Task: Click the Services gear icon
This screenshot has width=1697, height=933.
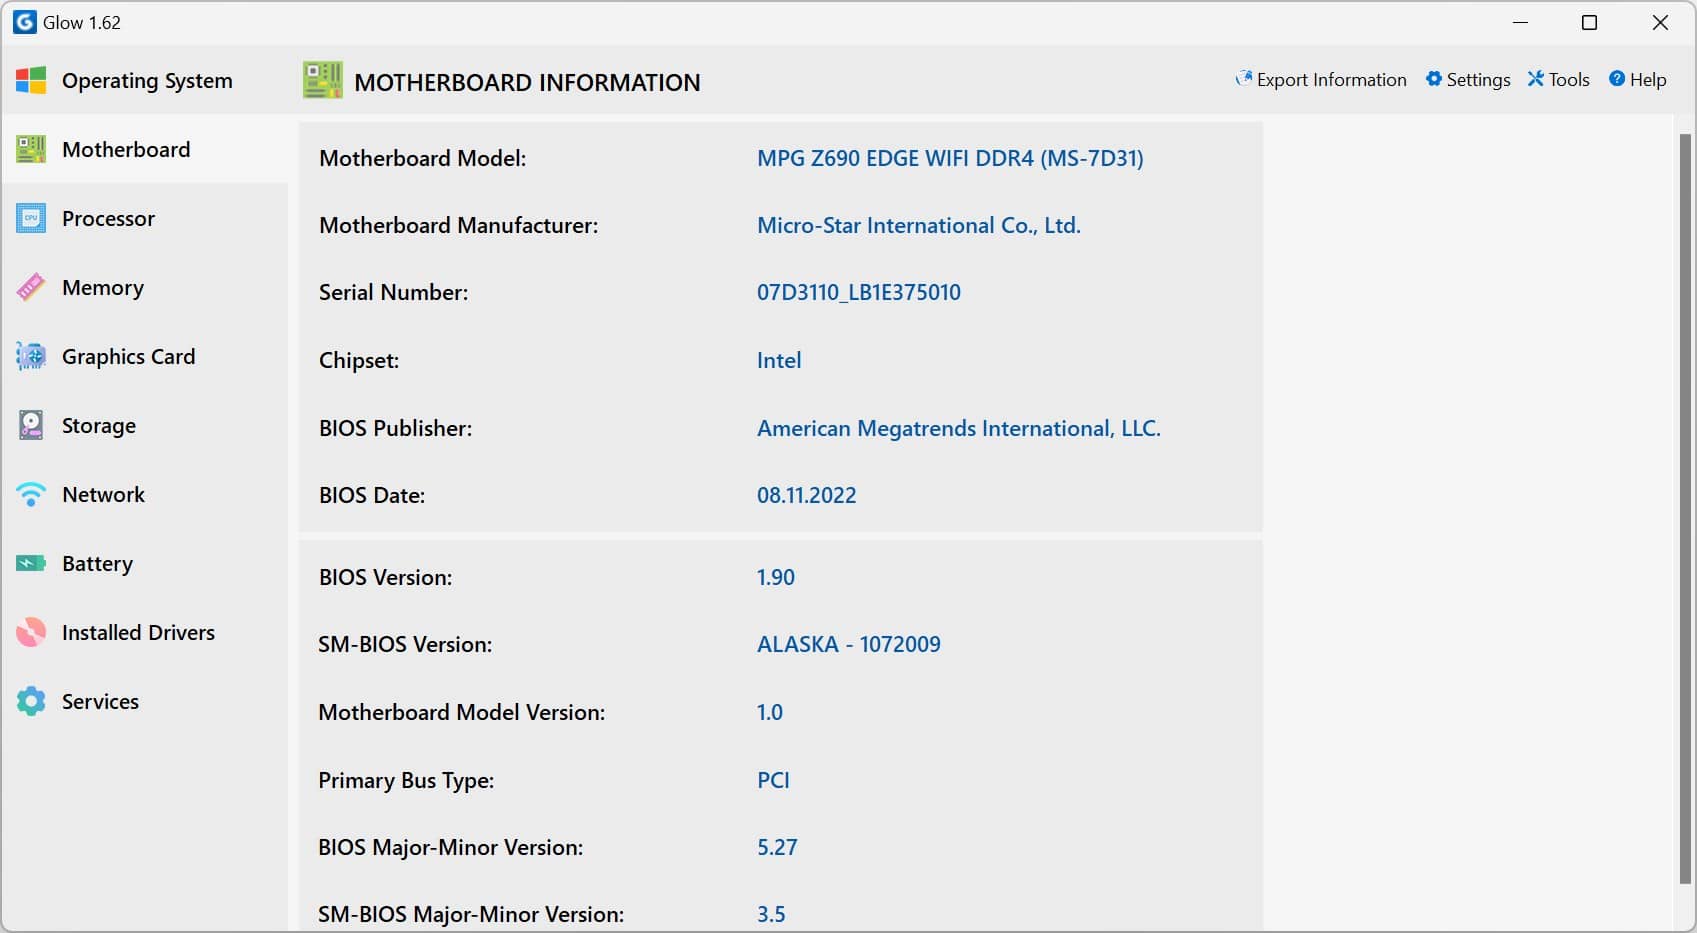Action: click(x=31, y=702)
